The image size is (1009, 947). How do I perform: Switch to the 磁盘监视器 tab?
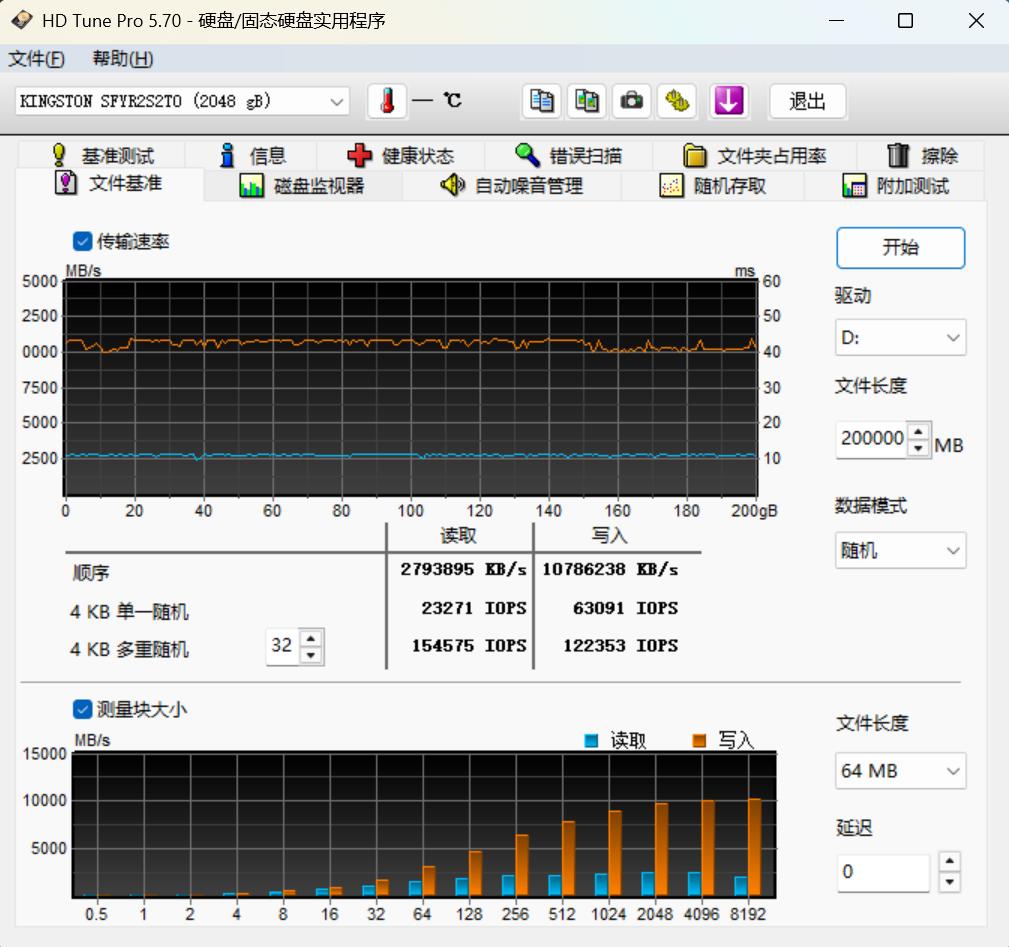click(x=302, y=186)
